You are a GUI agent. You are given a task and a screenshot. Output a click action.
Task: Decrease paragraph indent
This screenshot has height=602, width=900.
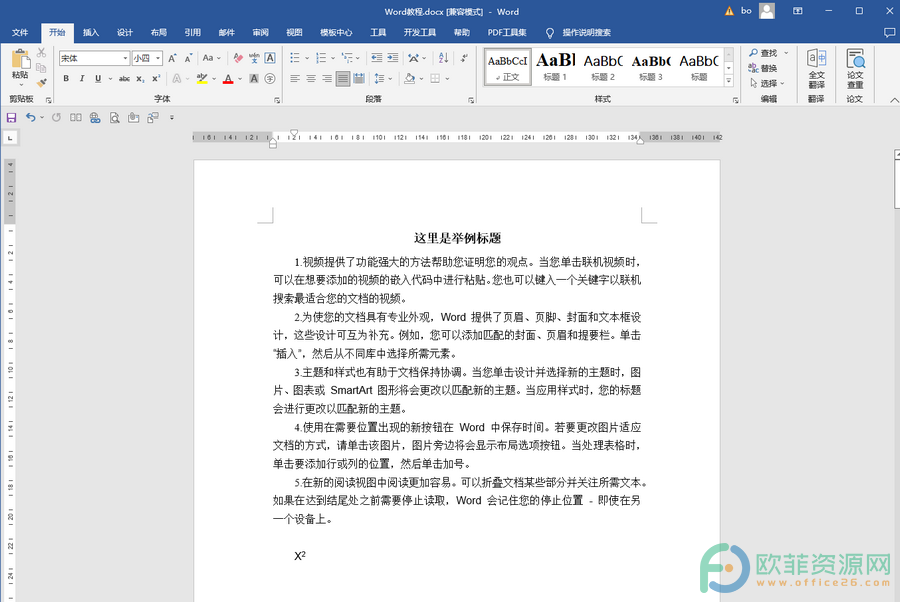pyautogui.click(x=377, y=58)
